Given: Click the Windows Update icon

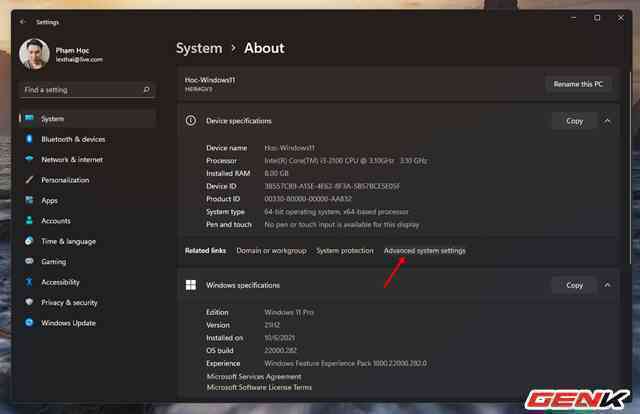Looking at the screenshot, I should tap(29, 323).
